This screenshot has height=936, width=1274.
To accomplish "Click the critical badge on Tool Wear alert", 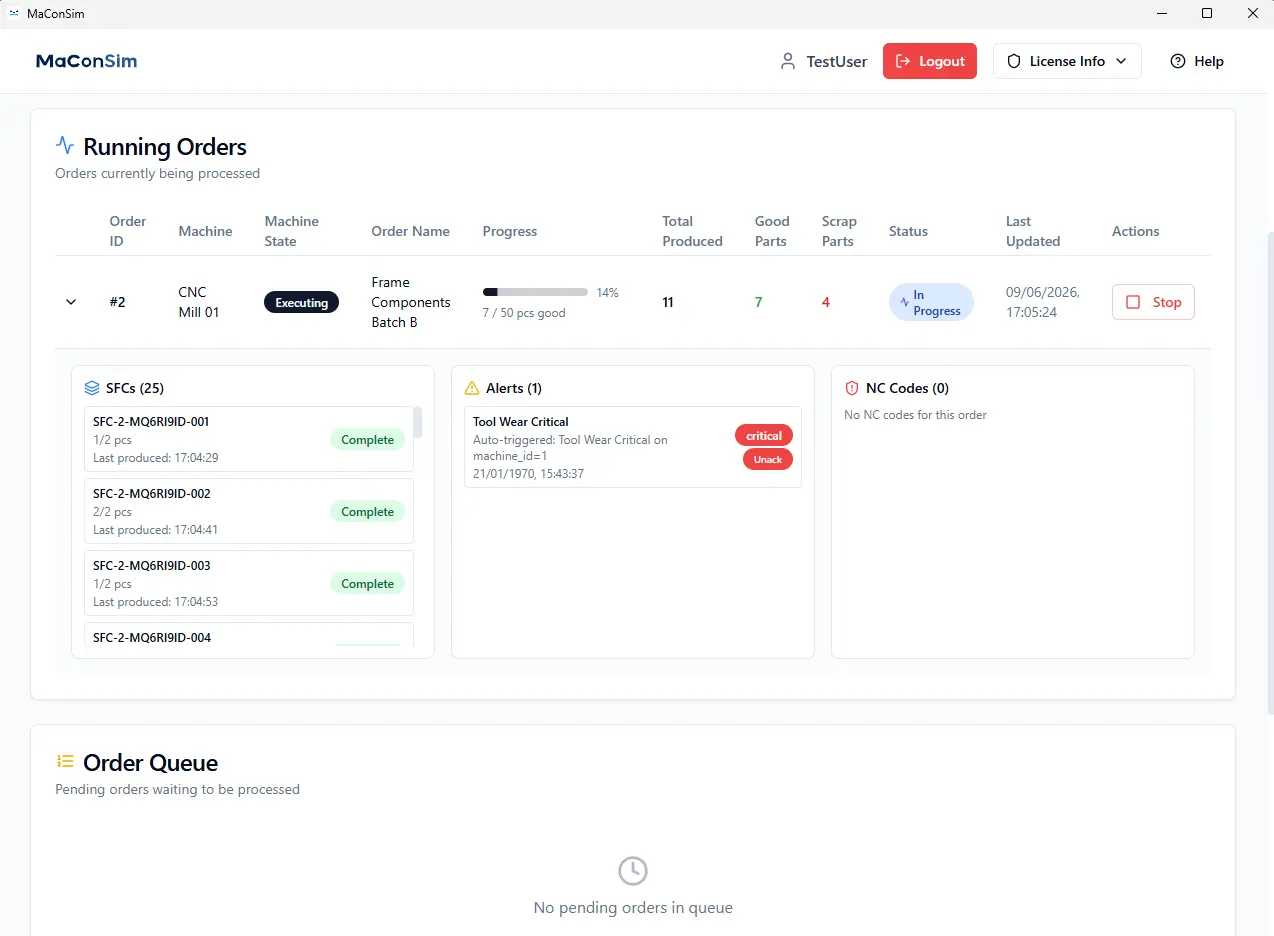I will [x=764, y=435].
